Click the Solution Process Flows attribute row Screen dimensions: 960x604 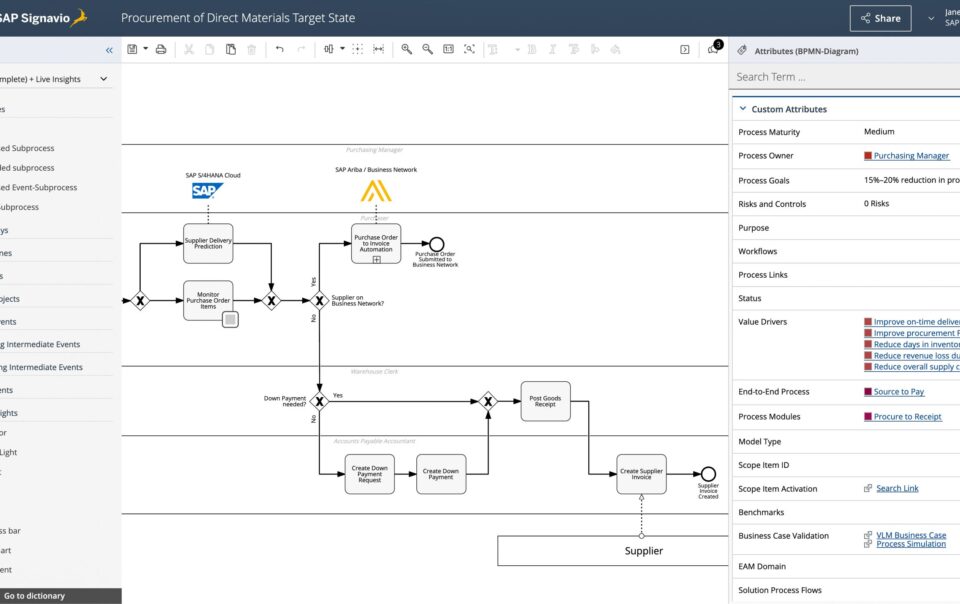click(x=846, y=590)
